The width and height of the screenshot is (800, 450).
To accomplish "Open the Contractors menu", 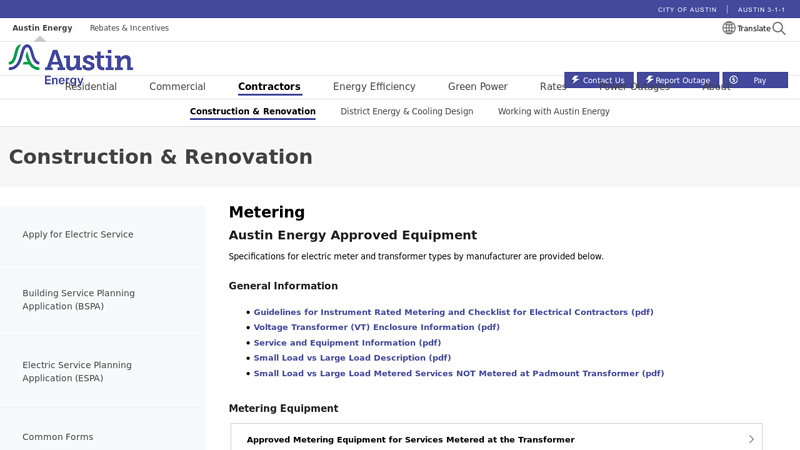I will click(269, 87).
